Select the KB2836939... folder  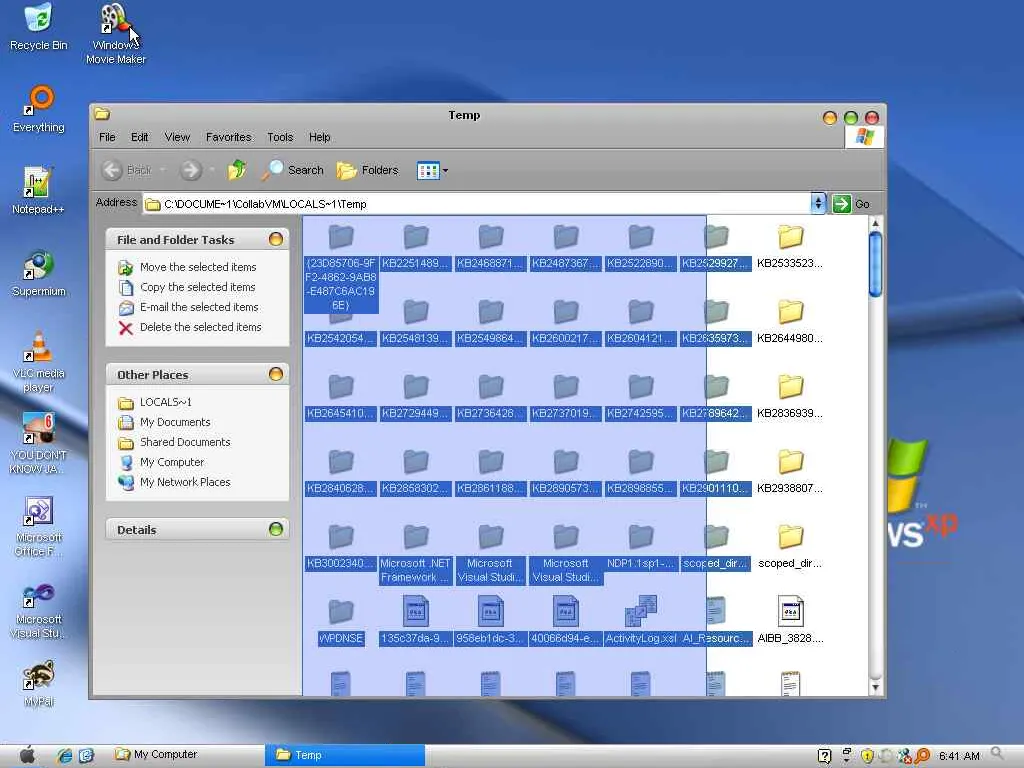tap(790, 398)
